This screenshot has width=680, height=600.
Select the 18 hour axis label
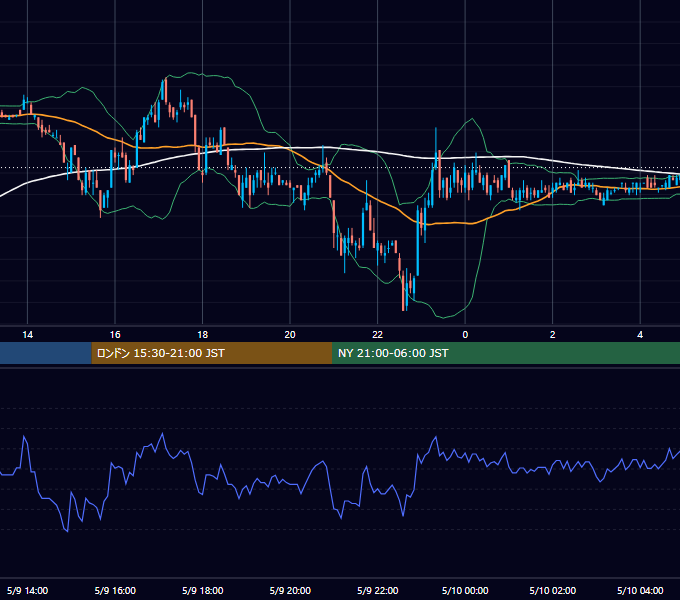pos(203,335)
